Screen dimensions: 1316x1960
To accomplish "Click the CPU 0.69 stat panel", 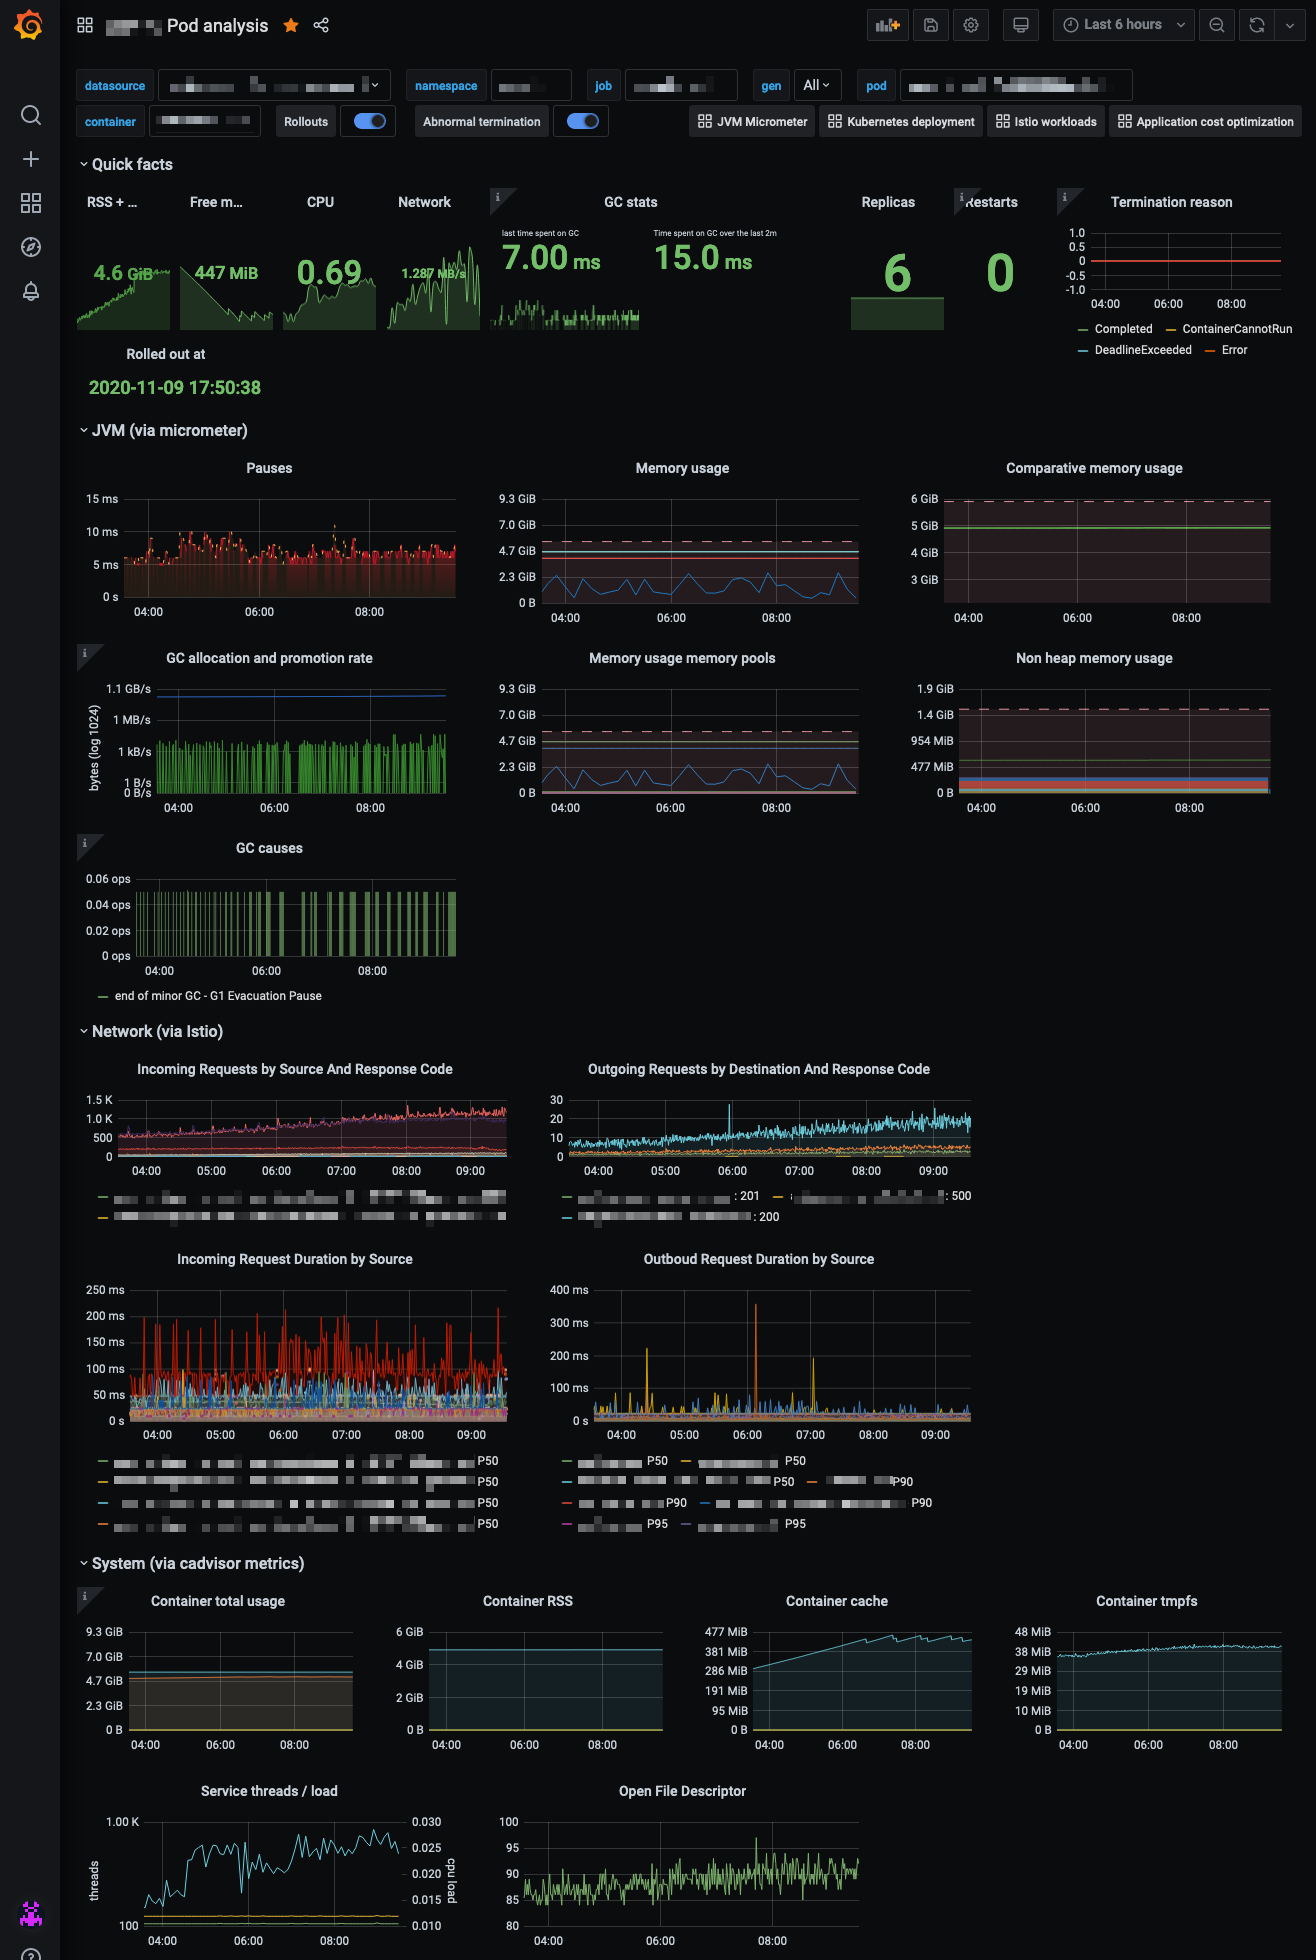I will click(x=329, y=272).
